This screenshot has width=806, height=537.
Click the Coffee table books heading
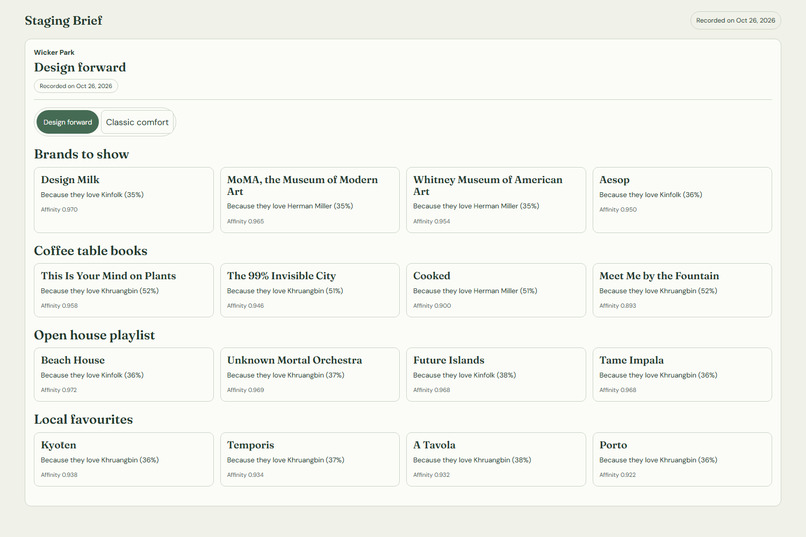coord(90,251)
